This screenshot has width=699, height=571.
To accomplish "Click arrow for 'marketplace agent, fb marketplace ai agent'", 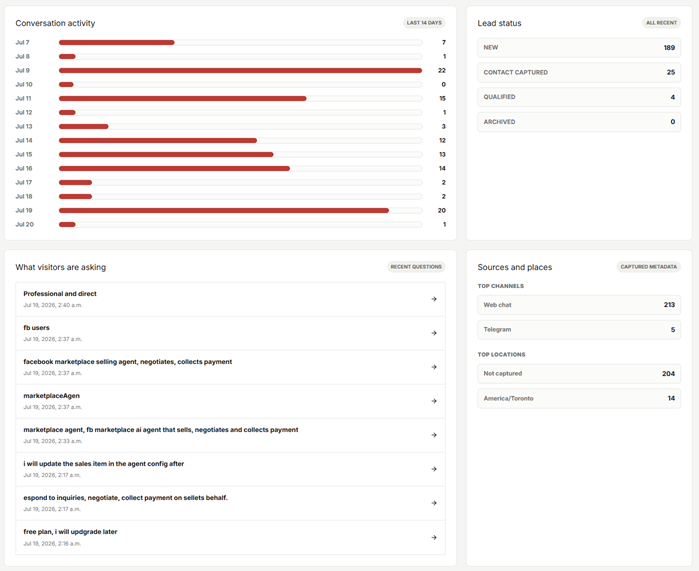I will (434, 435).
